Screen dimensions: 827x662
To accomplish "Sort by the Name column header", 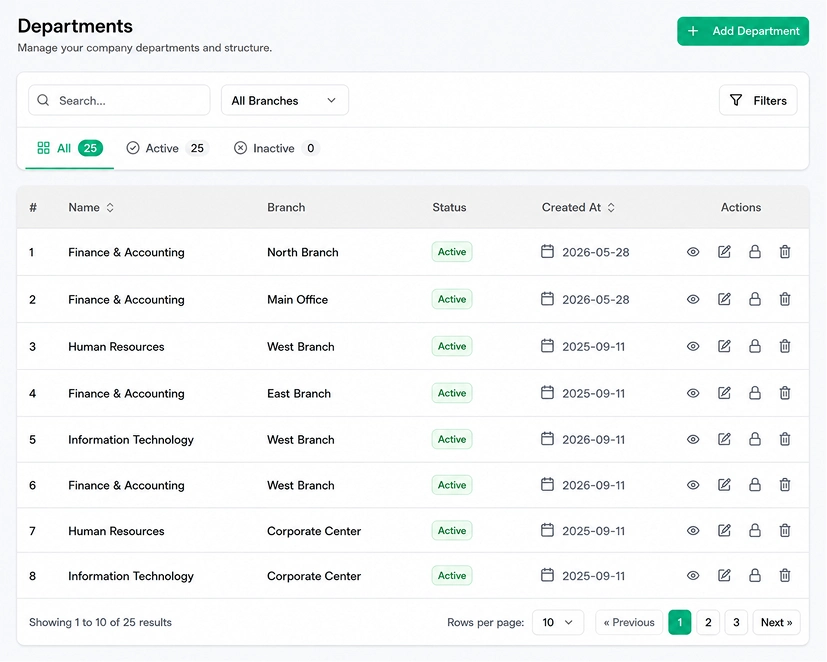I will pos(91,207).
